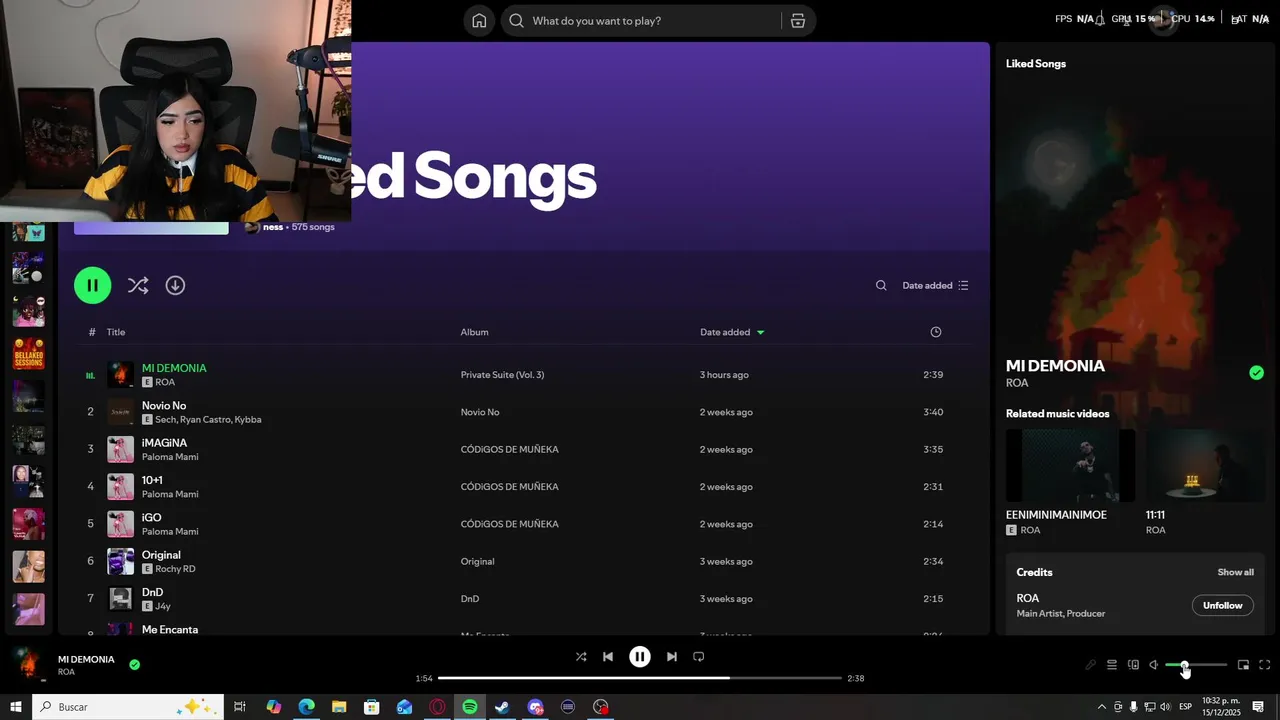Go to Spotify Home
Image resolution: width=1280 pixels, height=720 pixels.
pos(479,21)
